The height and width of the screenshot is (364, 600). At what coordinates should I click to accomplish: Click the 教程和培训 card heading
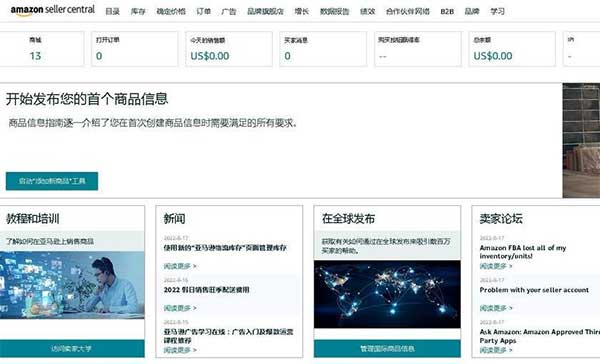click(x=33, y=219)
